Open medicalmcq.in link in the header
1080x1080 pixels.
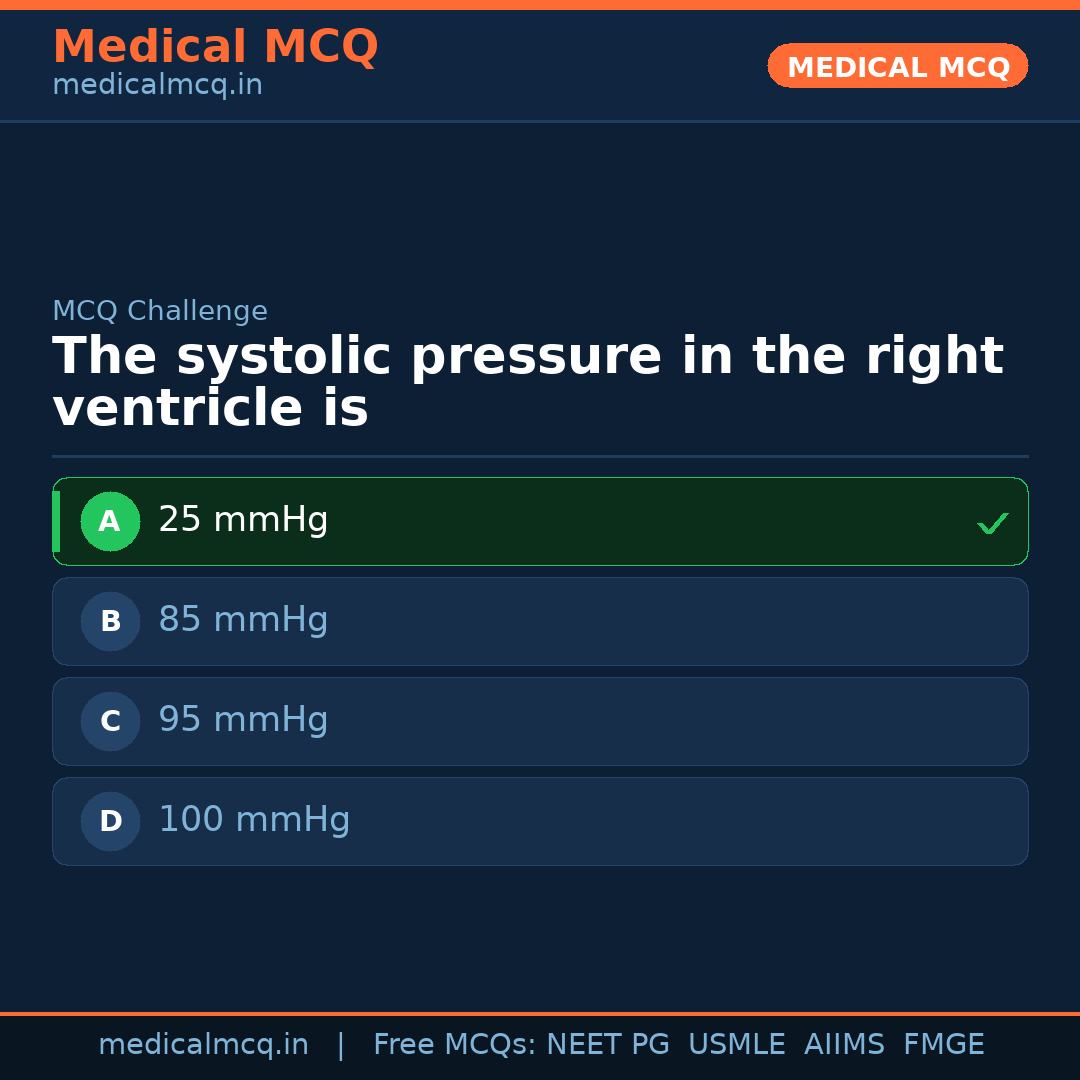tap(157, 86)
